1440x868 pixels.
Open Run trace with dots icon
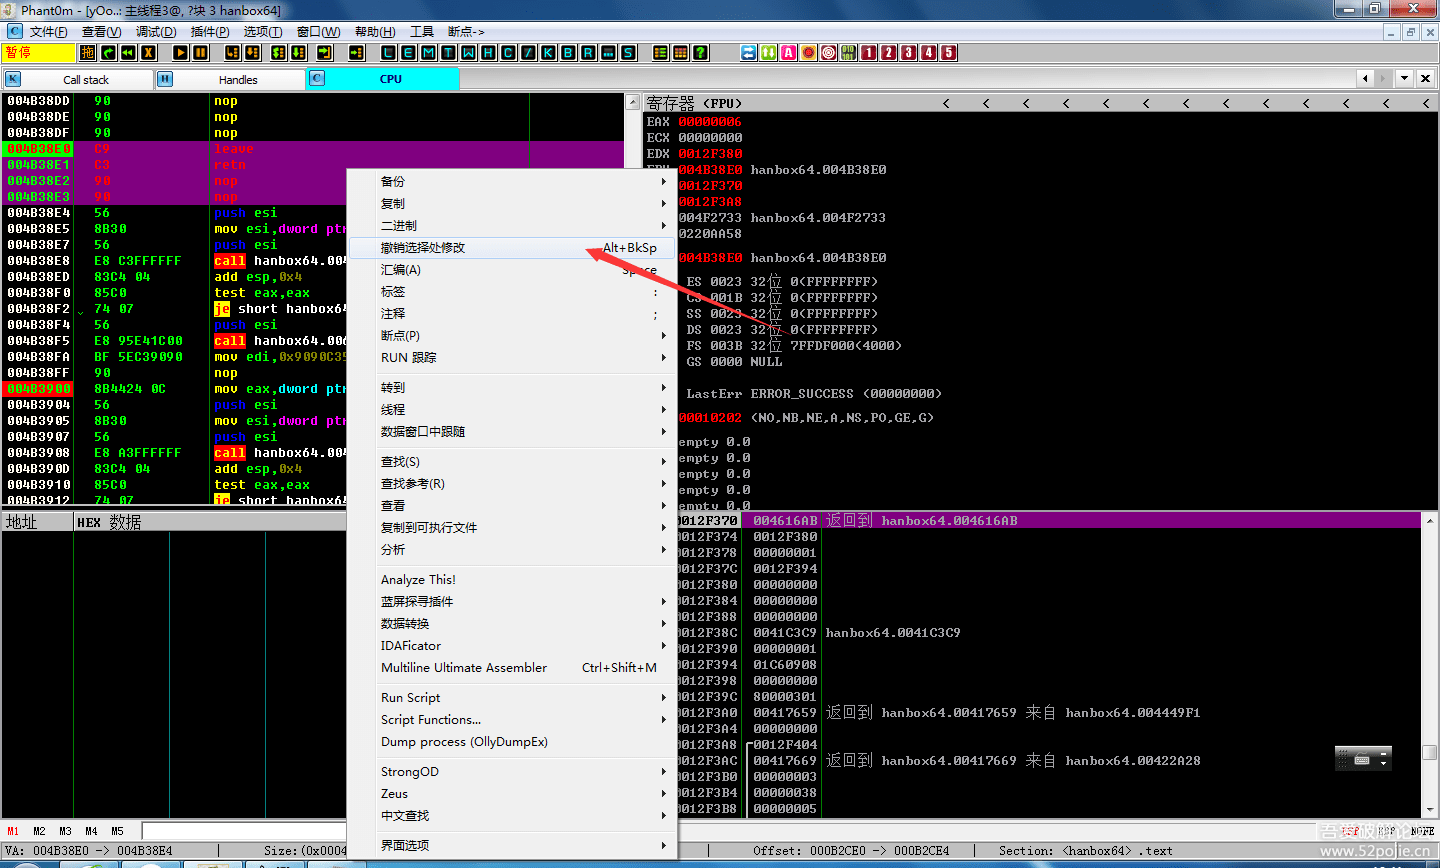point(608,53)
